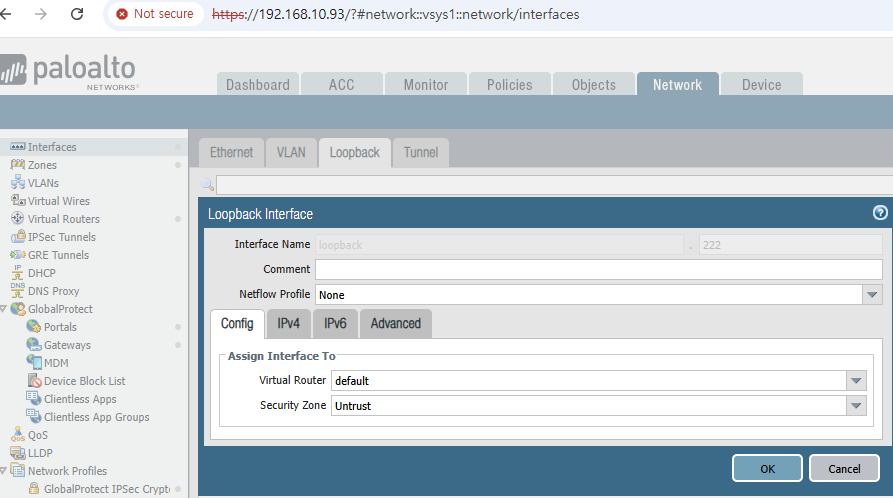This screenshot has height=498, width=893.
Task: Open Loopback Interface help icon
Action: pos(880,213)
